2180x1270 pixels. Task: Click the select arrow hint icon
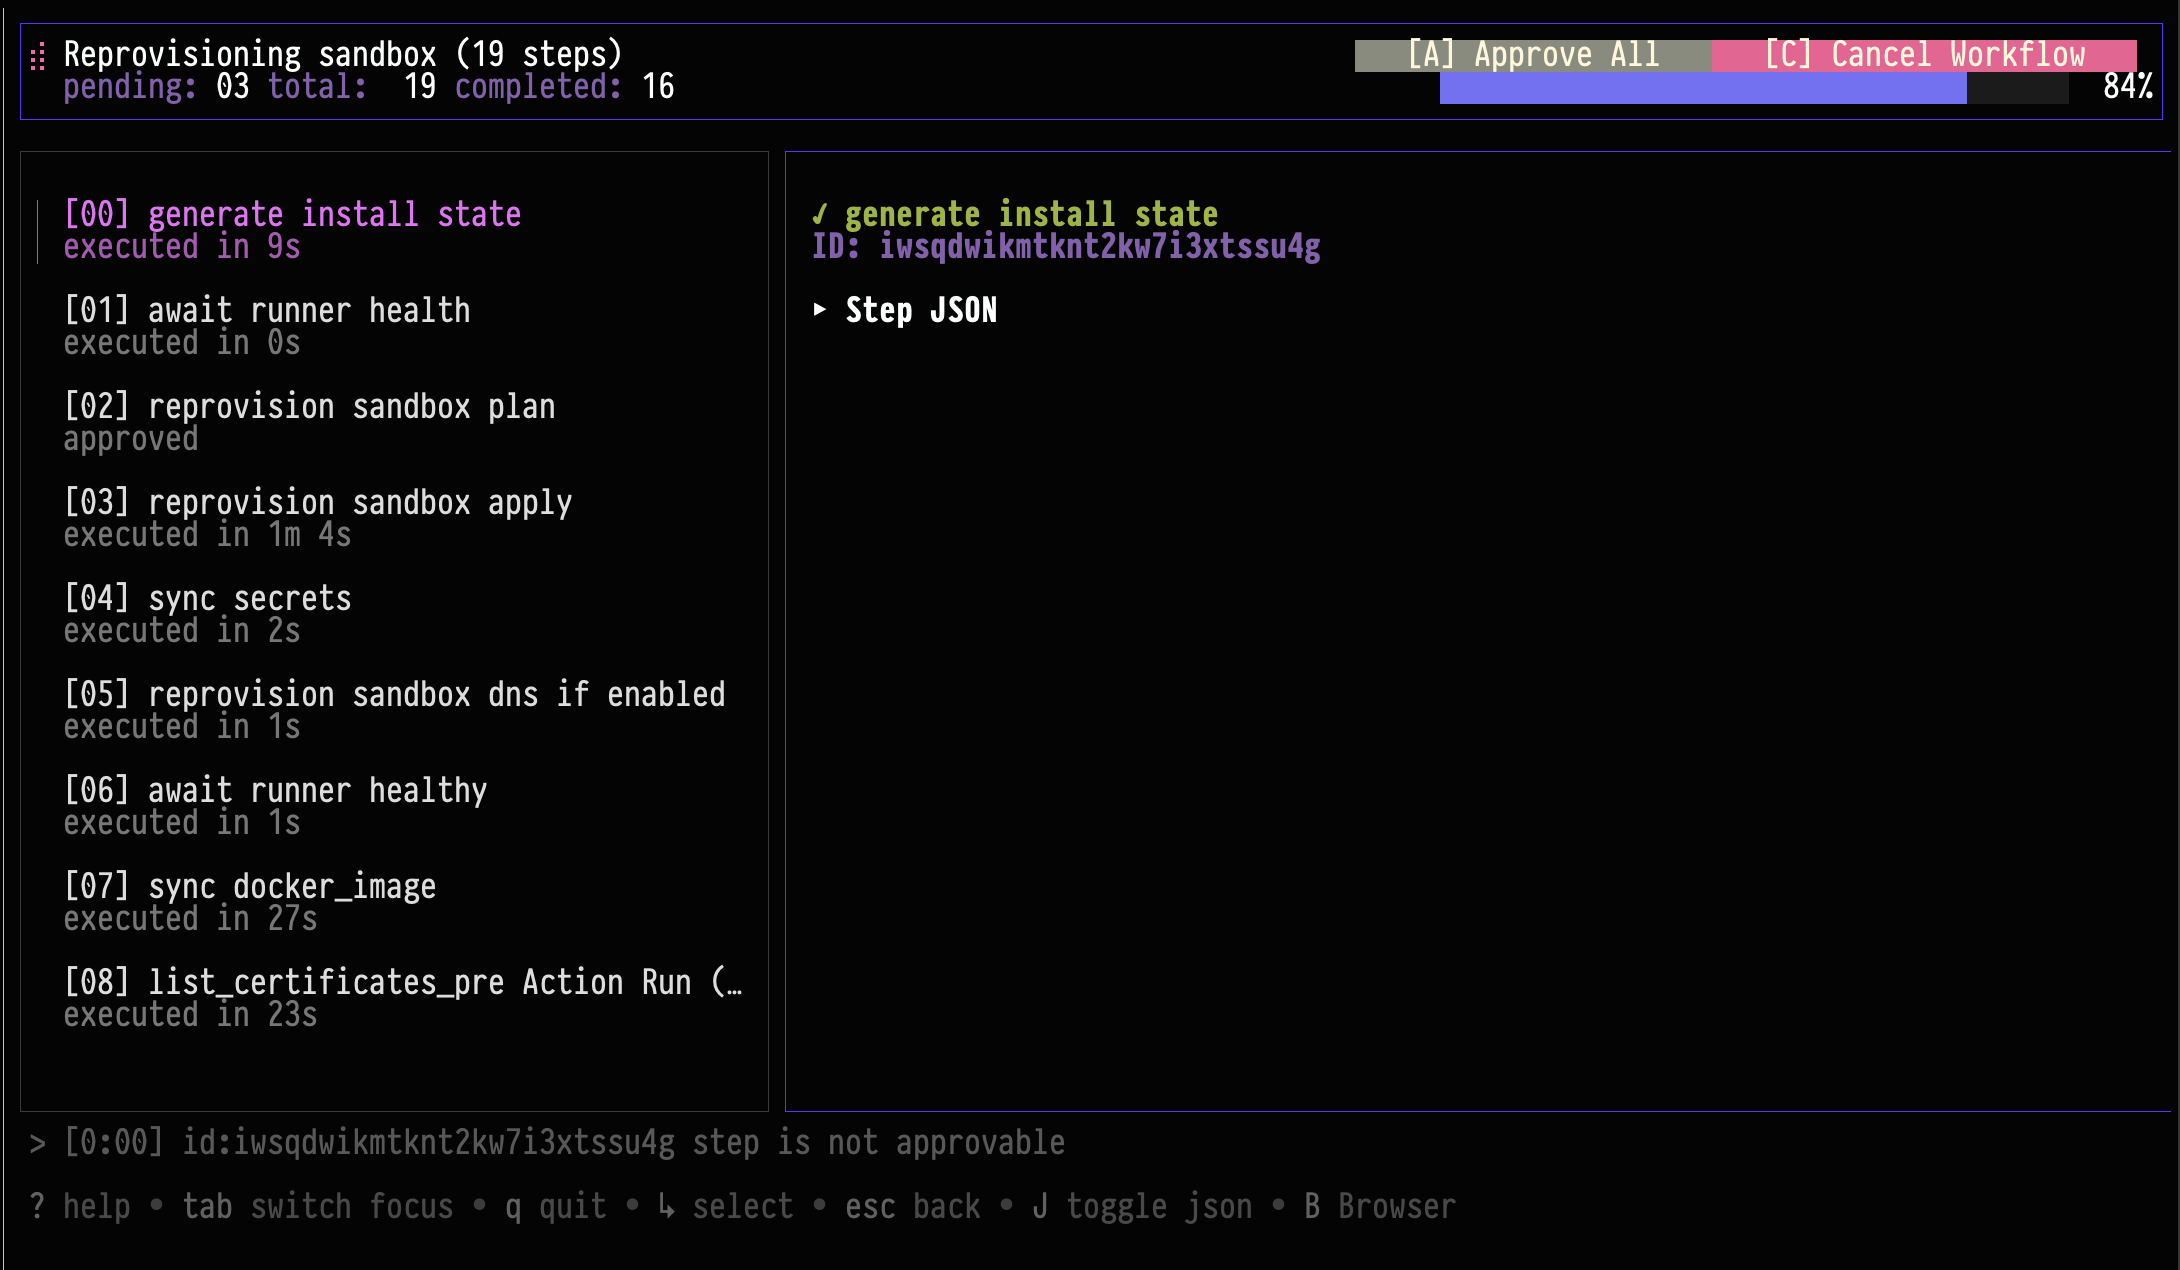click(x=667, y=1206)
